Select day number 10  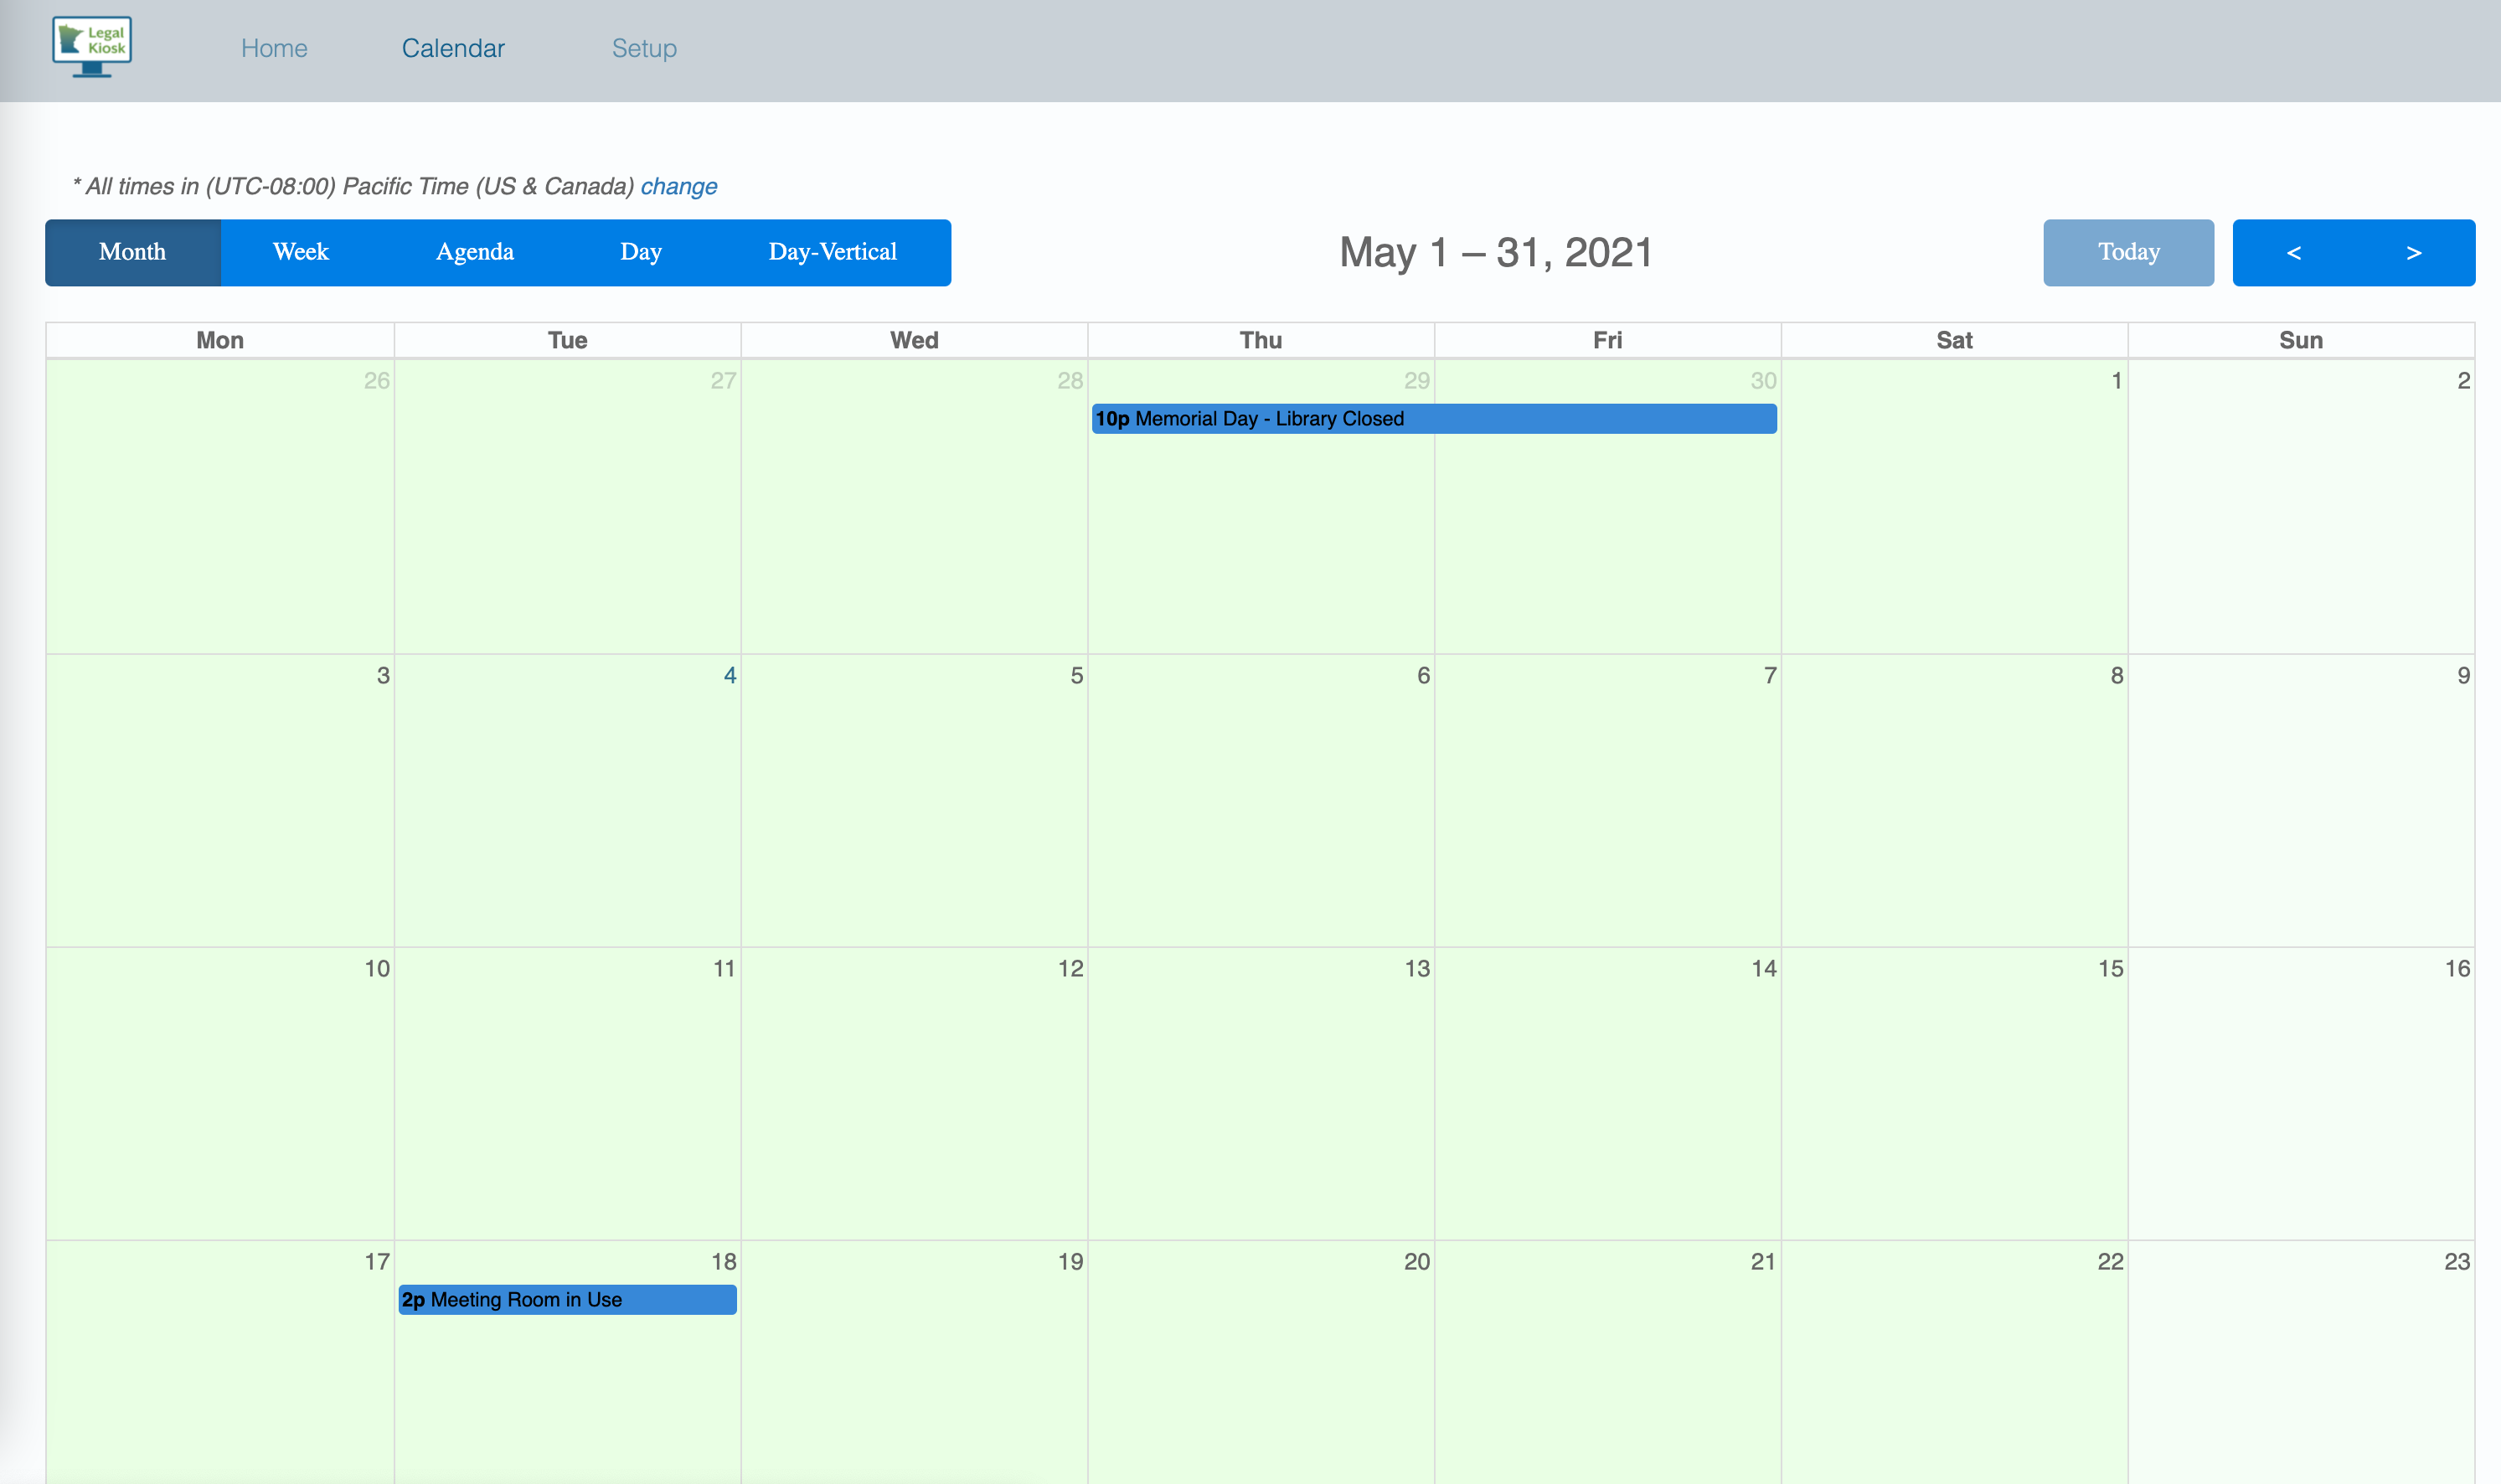(x=377, y=968)
